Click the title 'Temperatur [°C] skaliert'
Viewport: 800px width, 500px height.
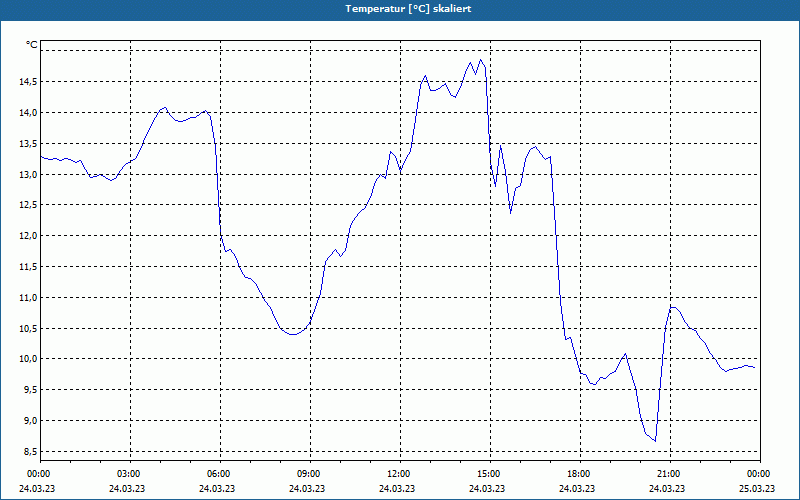[408, 9]
